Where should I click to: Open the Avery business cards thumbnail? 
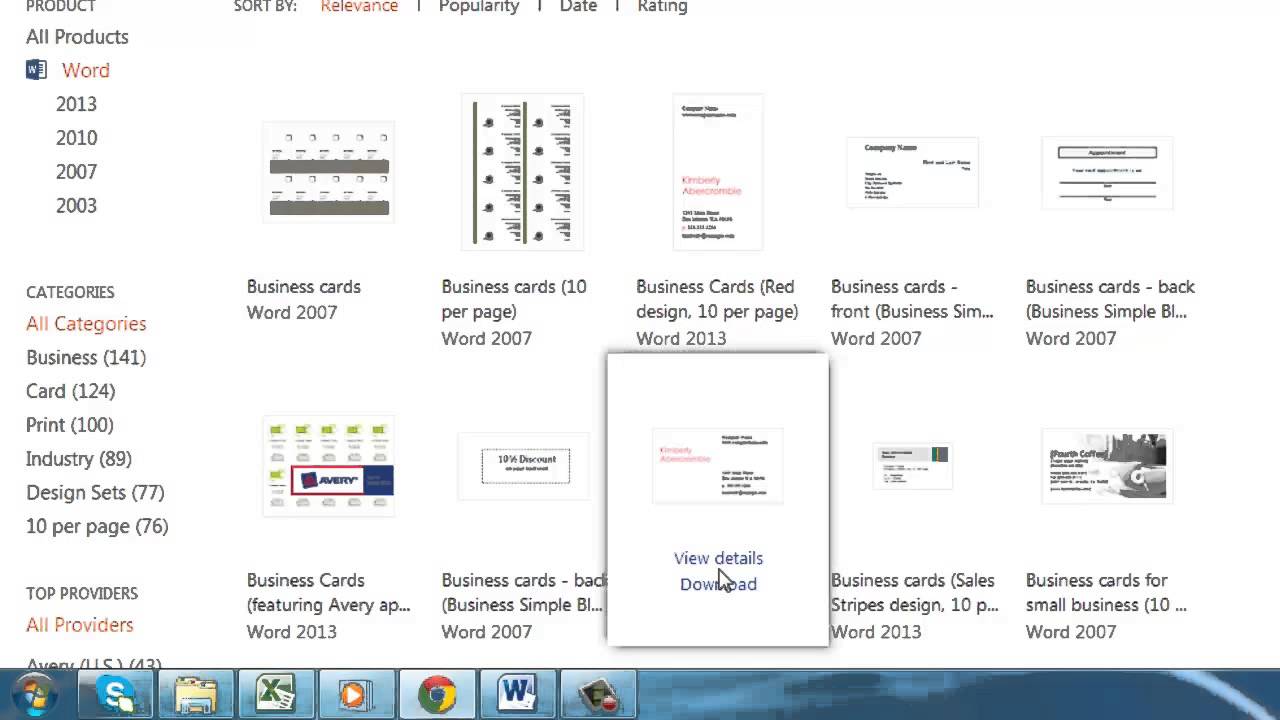pos(329,466)
